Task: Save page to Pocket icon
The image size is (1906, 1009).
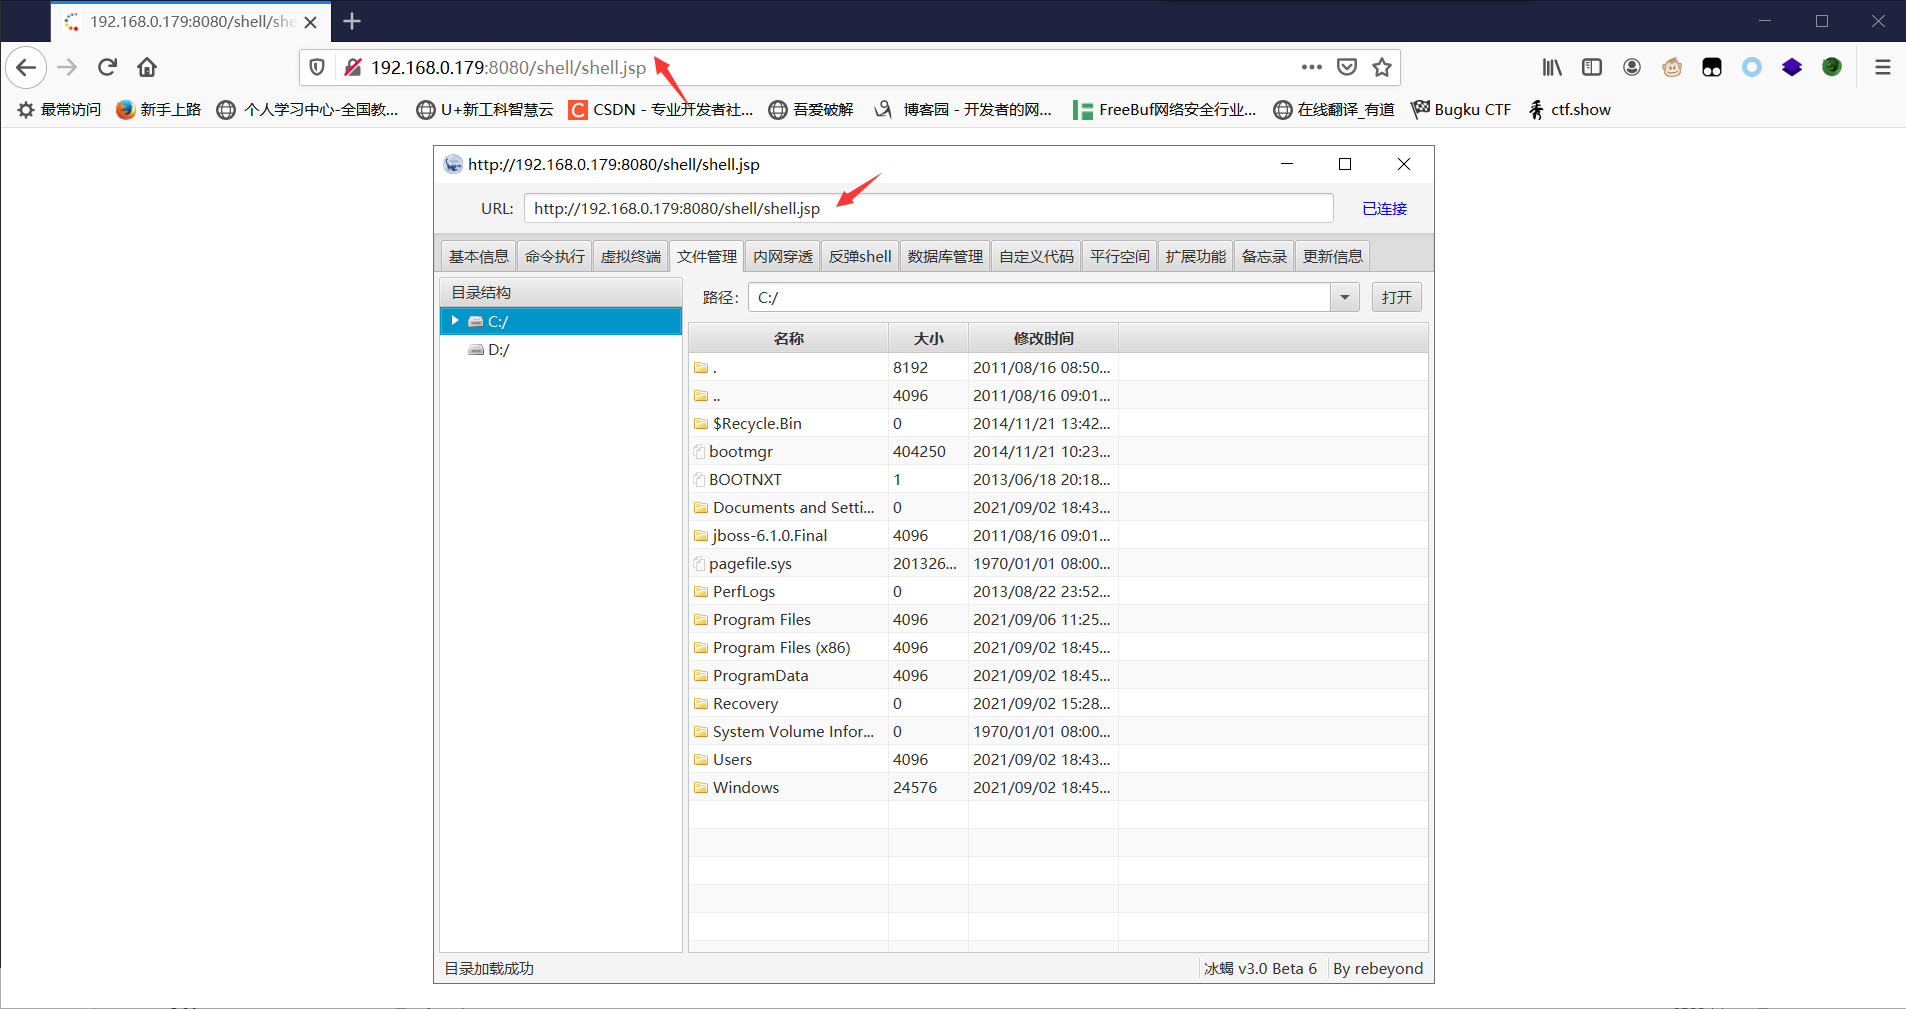Action: (x=1347, y=67)
